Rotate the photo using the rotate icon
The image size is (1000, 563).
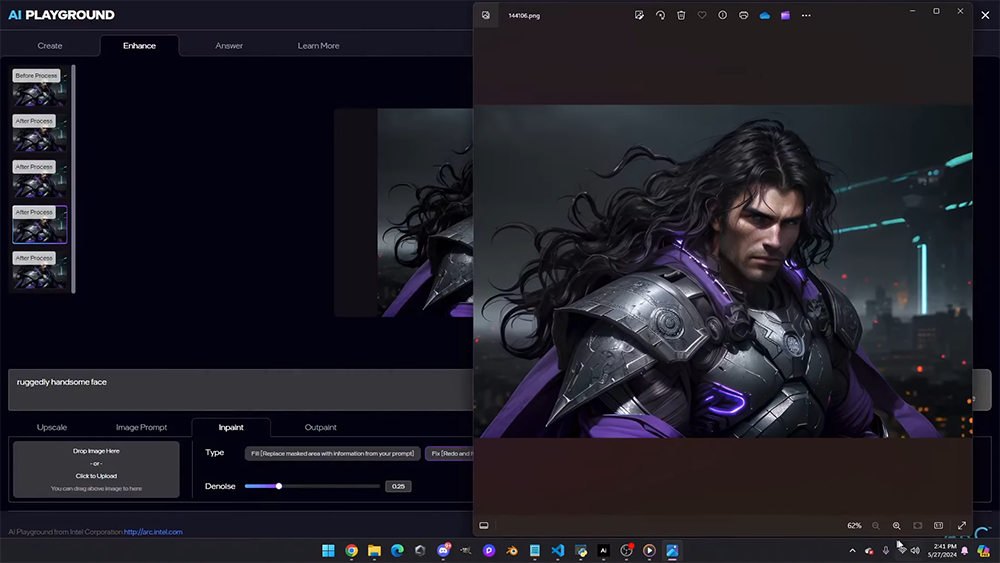click(x=660, y=15)
